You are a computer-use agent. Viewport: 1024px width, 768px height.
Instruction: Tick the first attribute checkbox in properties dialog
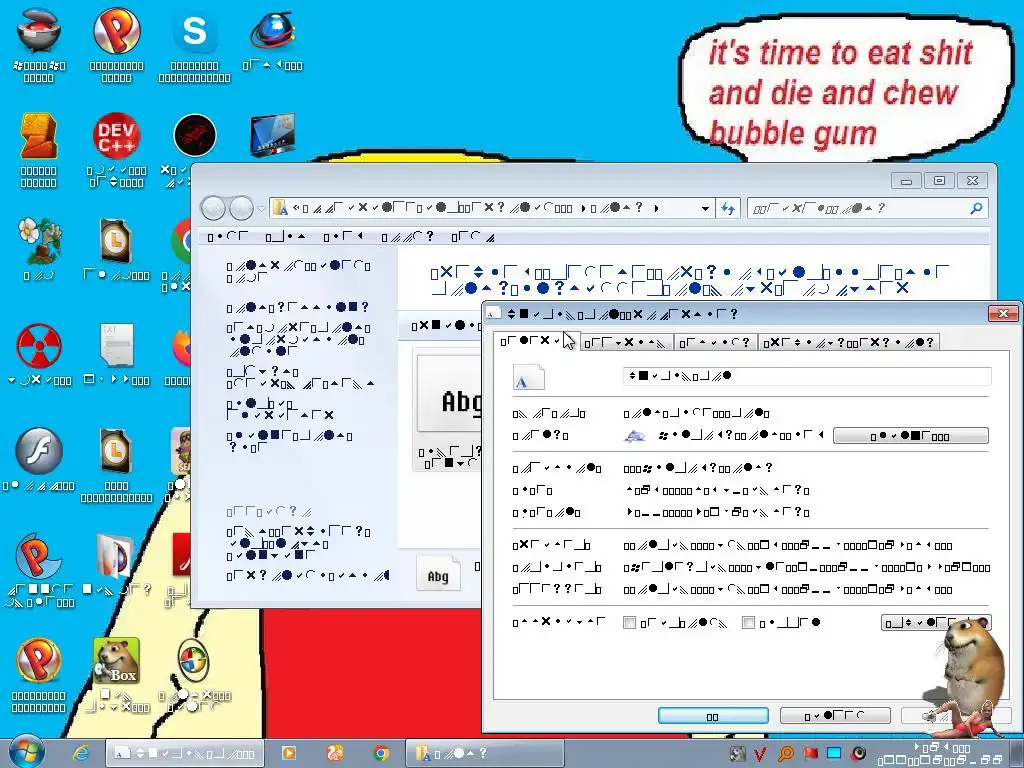tap(629, 622)
